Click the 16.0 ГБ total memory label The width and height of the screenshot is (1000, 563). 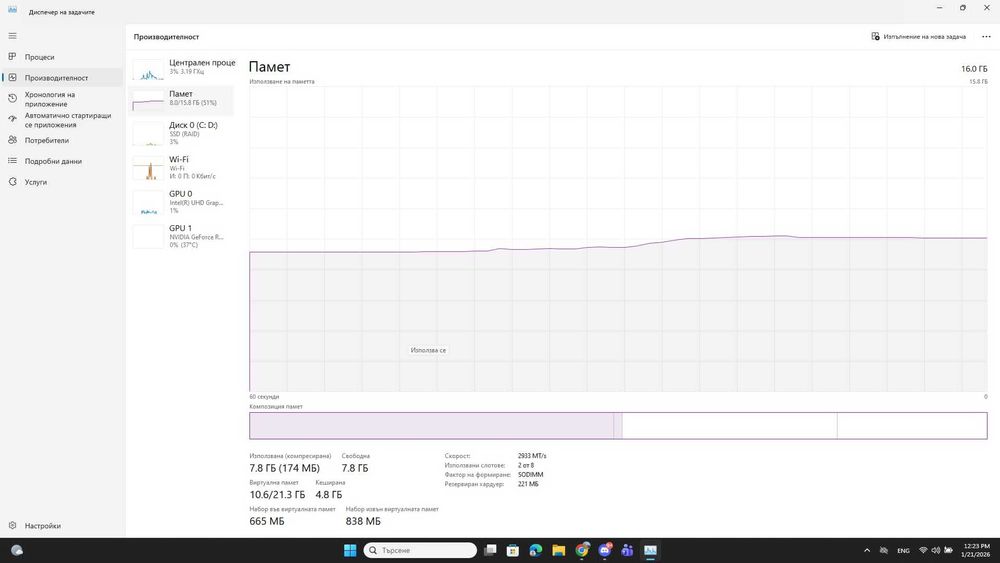pos(974,69)
